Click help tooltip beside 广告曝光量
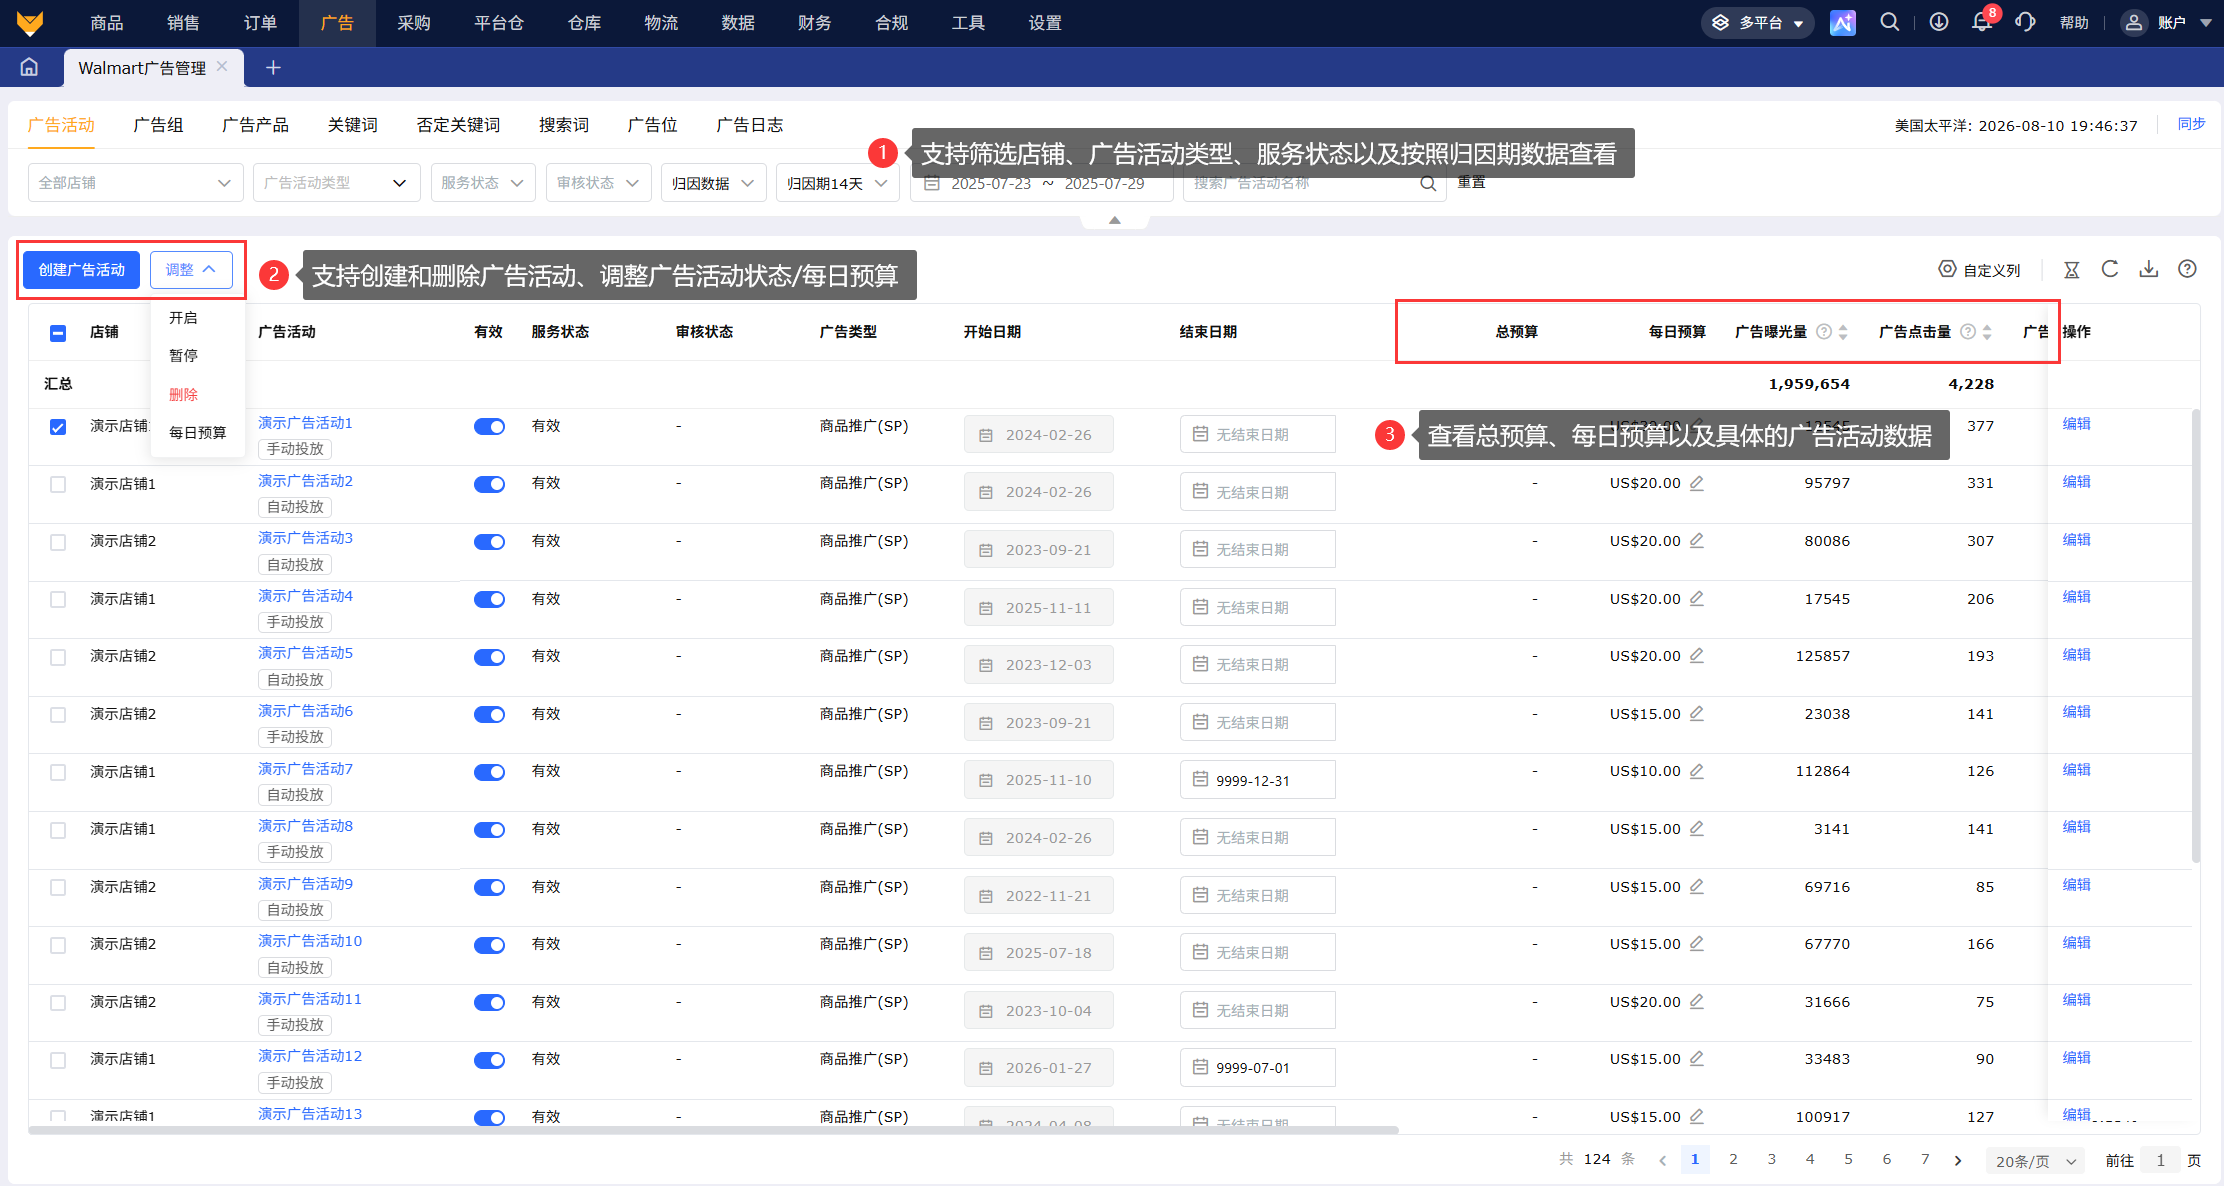The width and height of the screenshot is (2224, 1186). 1823,332
